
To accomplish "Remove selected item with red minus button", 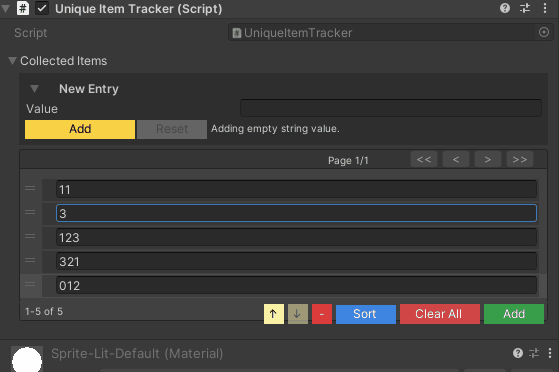I will tap(322, 314).
